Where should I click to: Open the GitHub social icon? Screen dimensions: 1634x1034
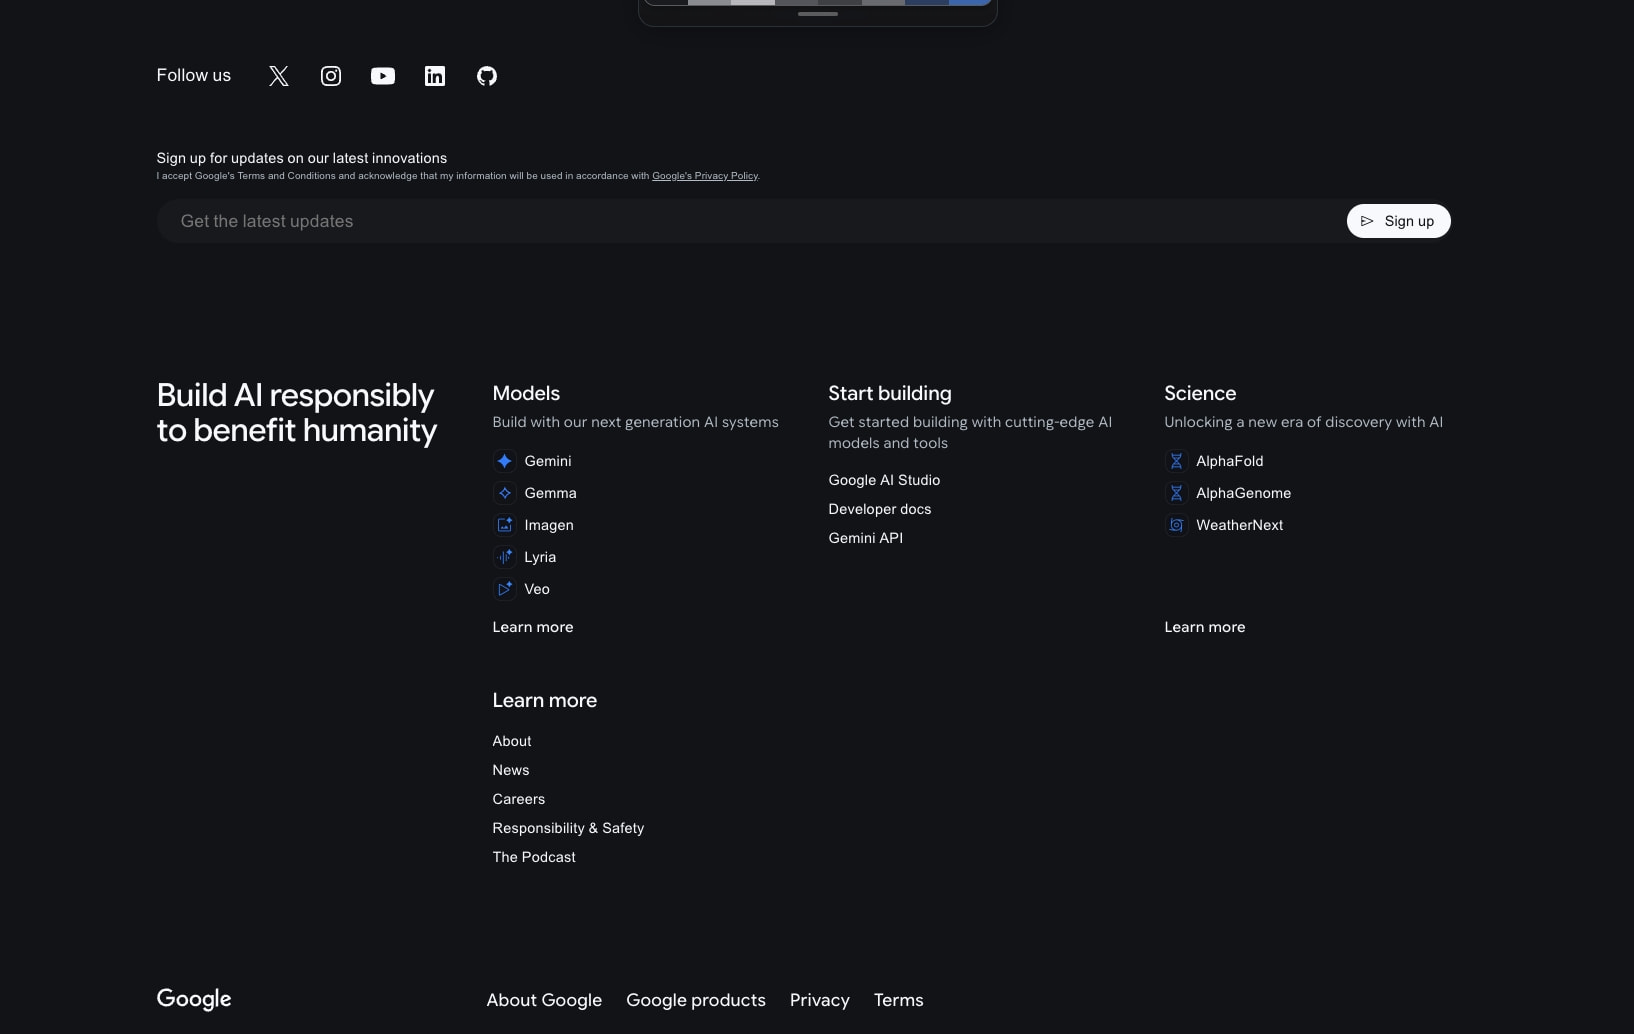click(487, 76)
